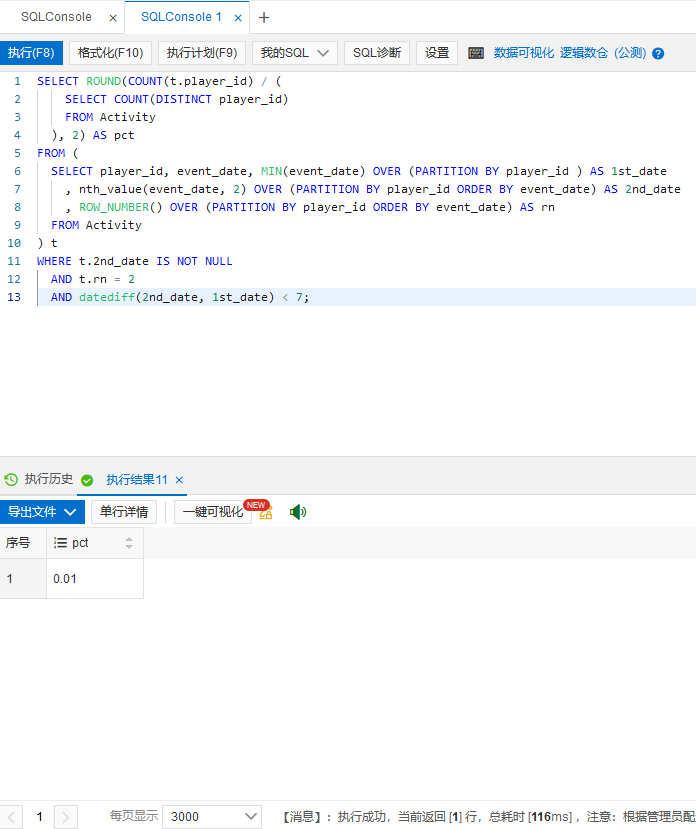Click the pct column list icon
Screen dimensions: 696x829
(x=60, y=543)
